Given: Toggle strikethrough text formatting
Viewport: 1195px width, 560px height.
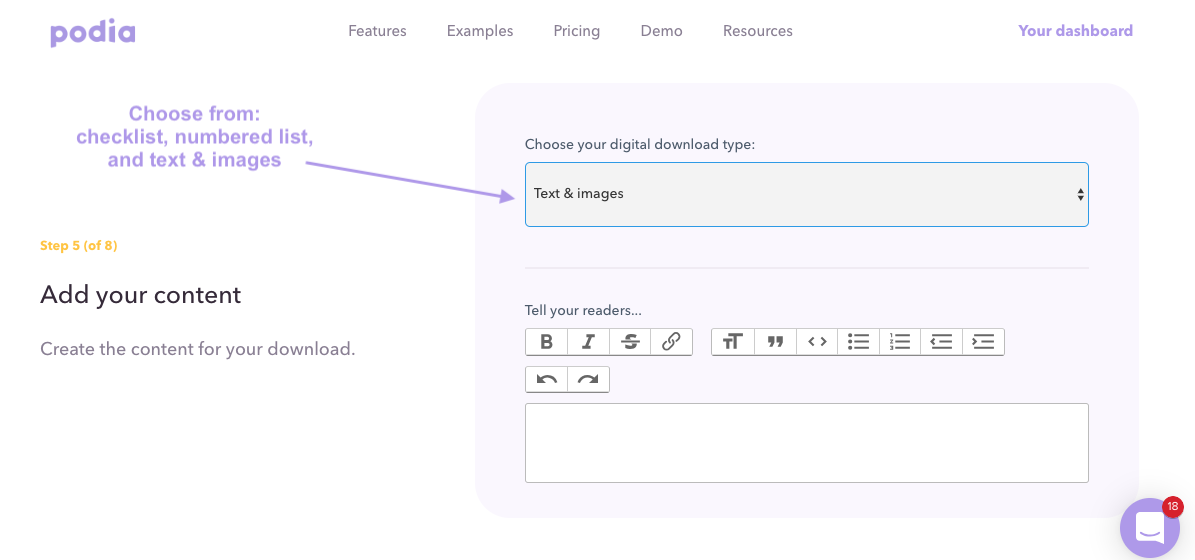Looking at the screenshot, I should 630,342.
